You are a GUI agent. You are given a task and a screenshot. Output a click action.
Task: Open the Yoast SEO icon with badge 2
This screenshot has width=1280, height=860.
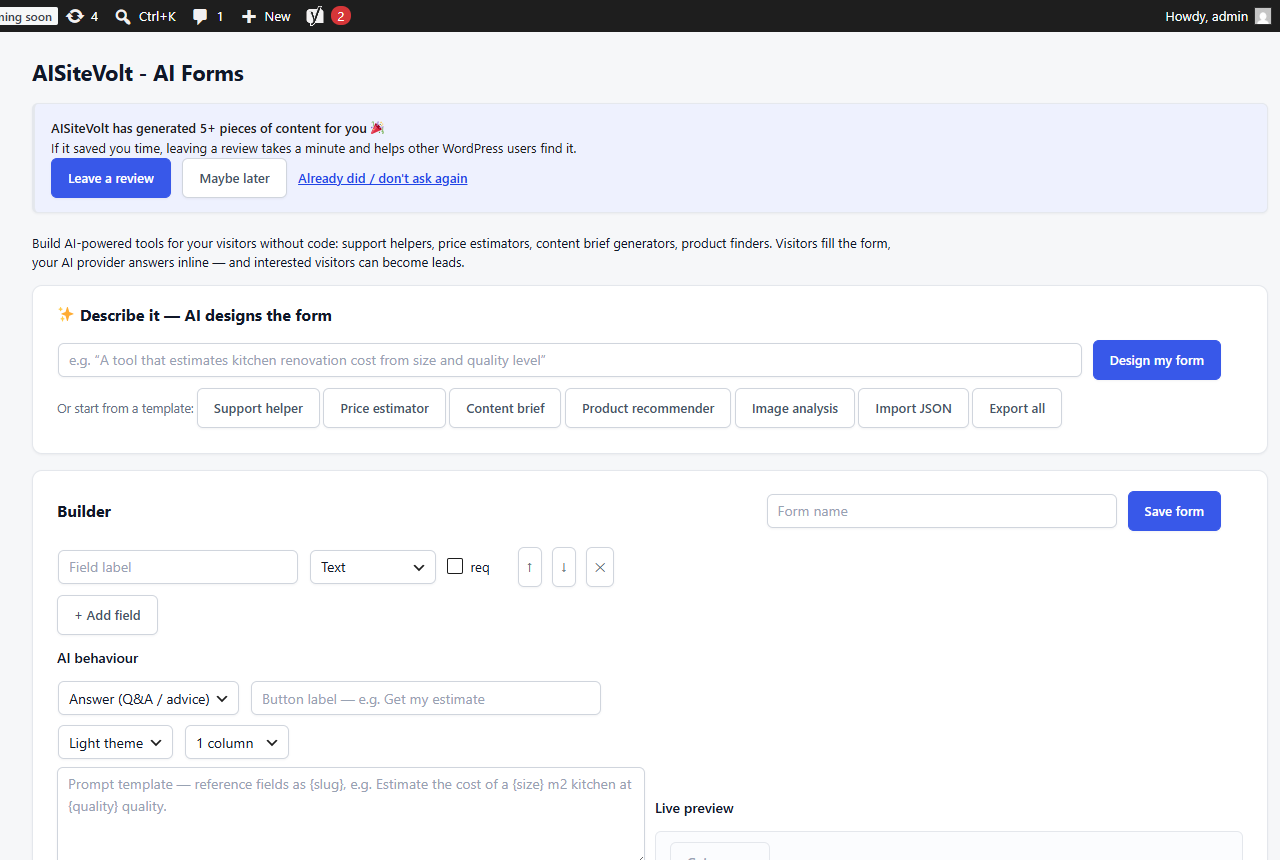tap(315, 16)
